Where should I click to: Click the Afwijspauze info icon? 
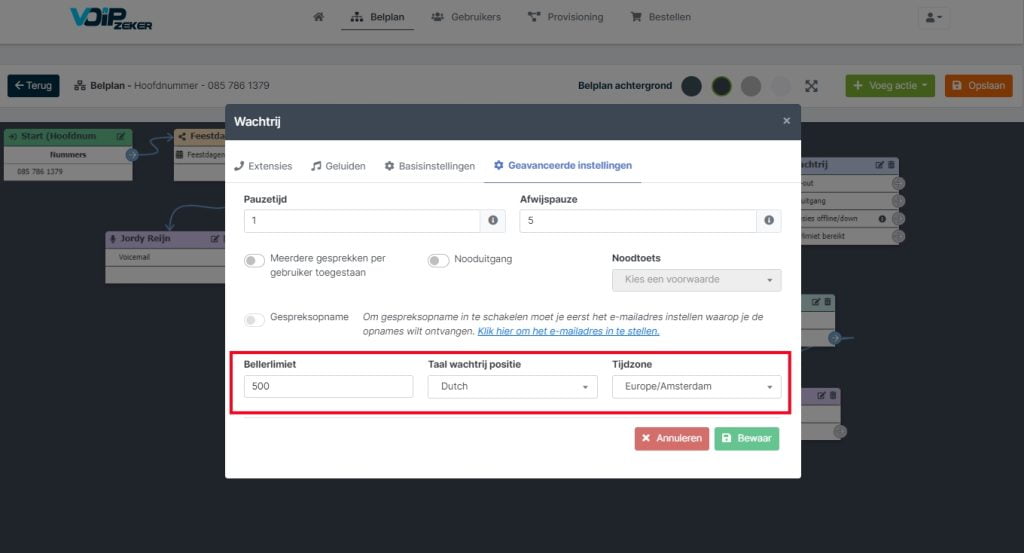click(769, 221)
